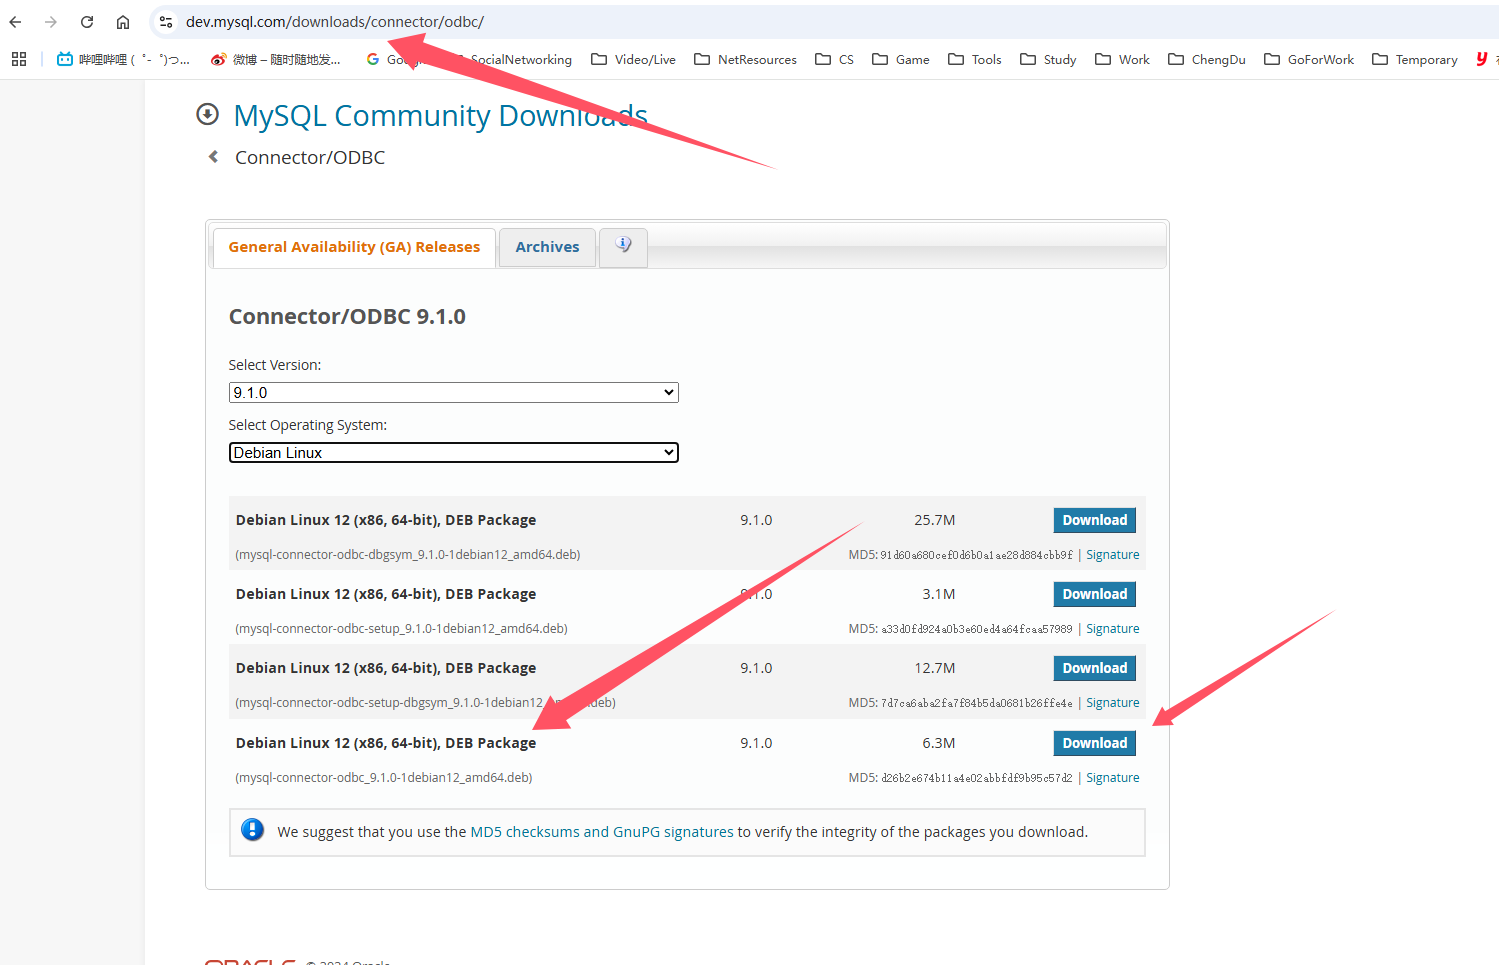The width and height of the screenshot is (1499, 965).
Task: Open the CS bookmark folder
Action: click(x=834, y=59)
